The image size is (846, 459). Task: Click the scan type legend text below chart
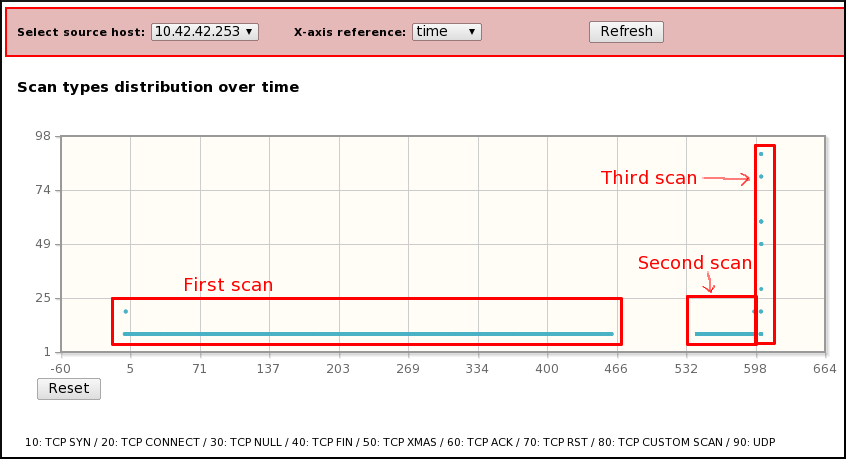(400, 442)
